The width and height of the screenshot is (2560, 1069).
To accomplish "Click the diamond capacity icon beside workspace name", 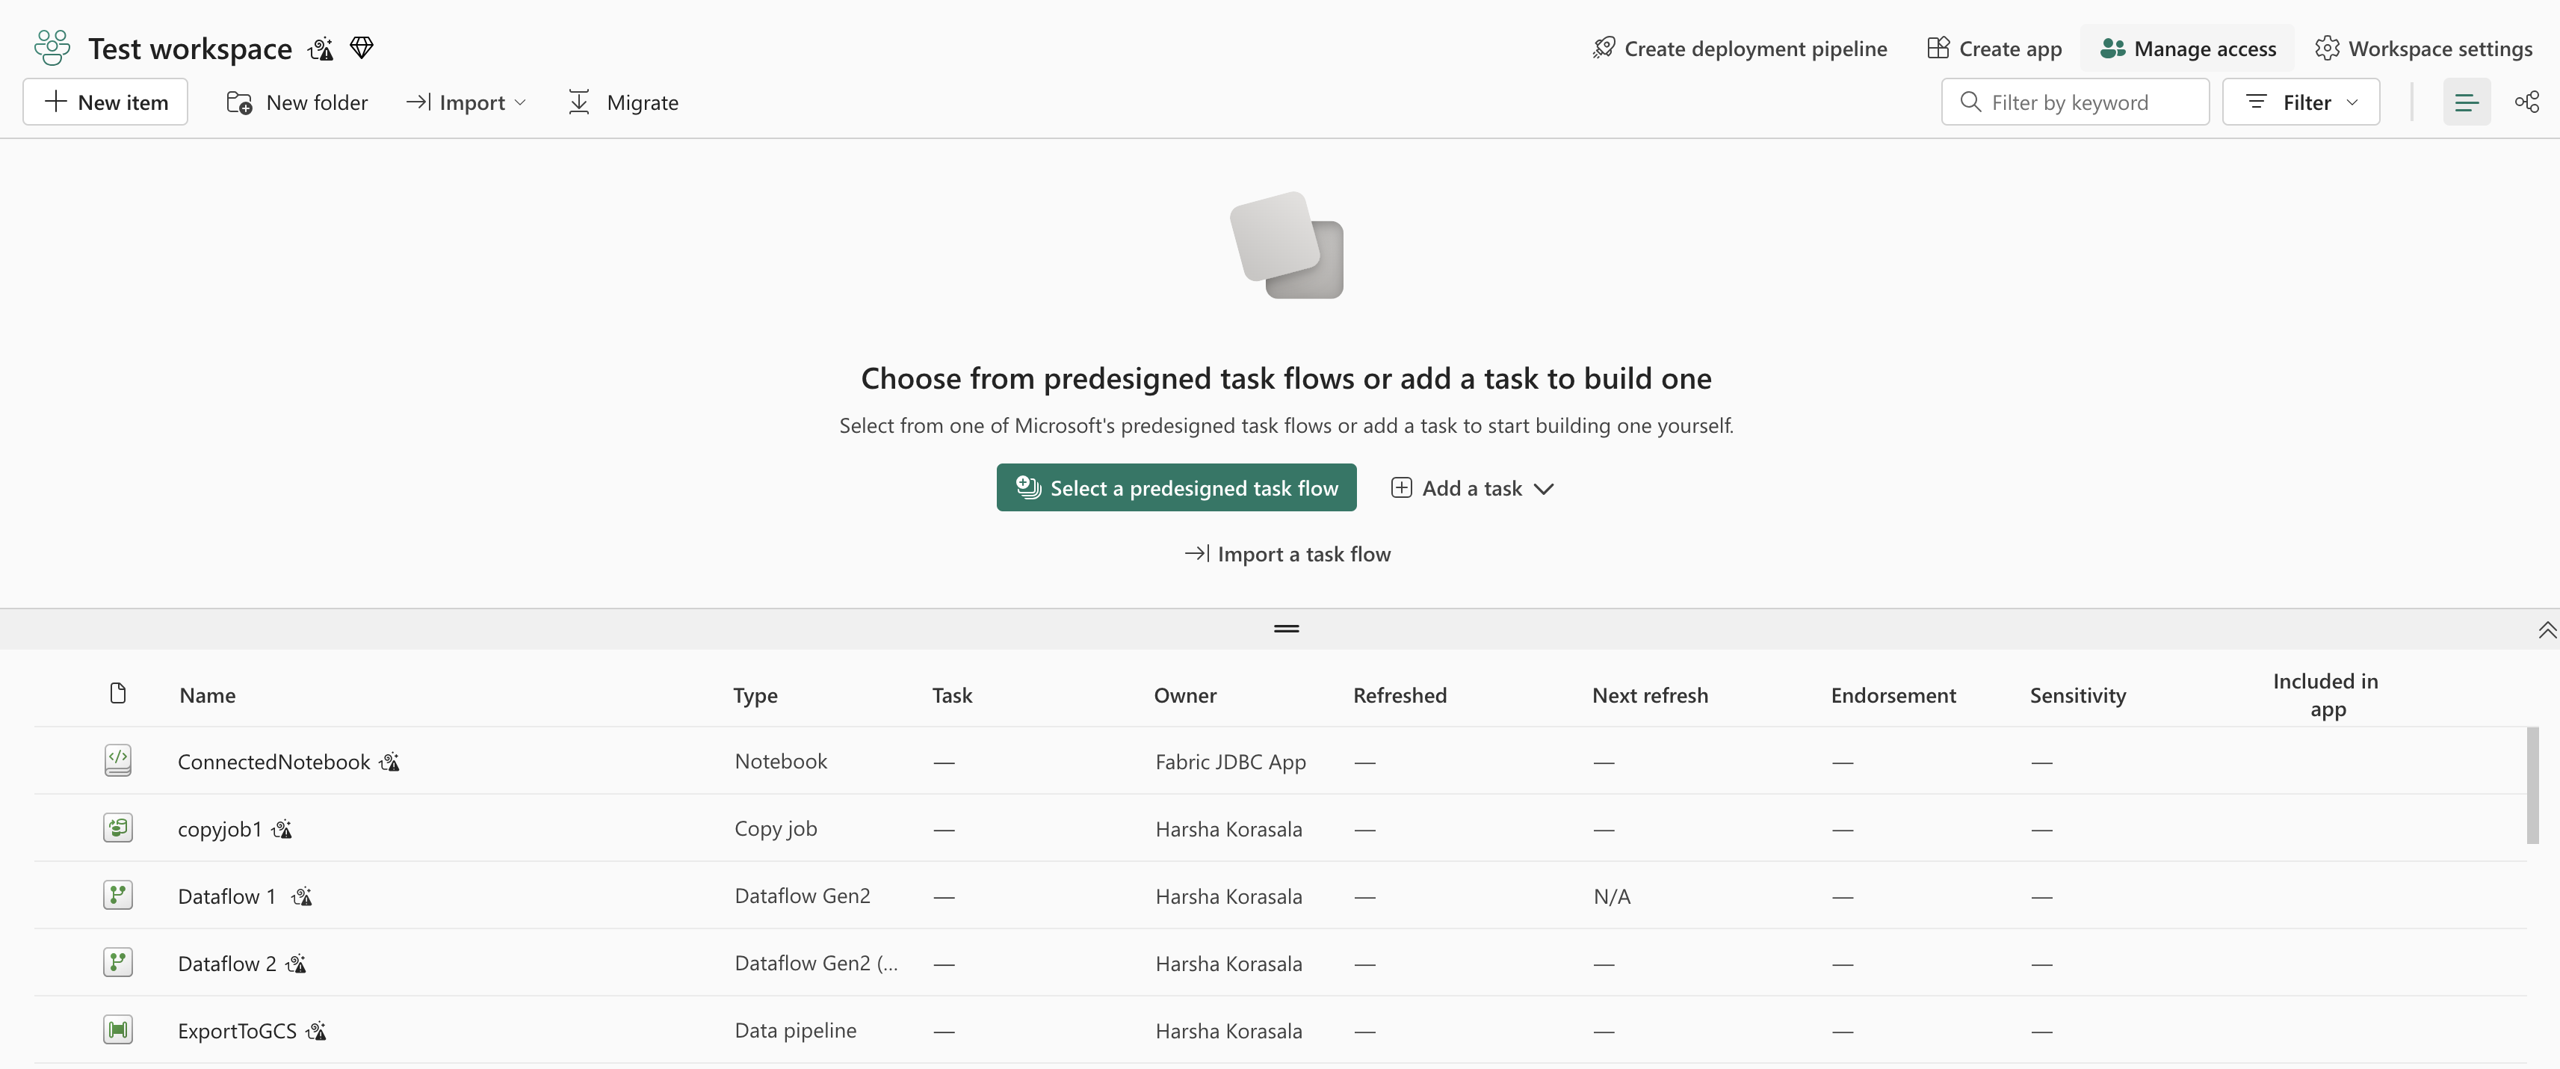I will [362, 48].
